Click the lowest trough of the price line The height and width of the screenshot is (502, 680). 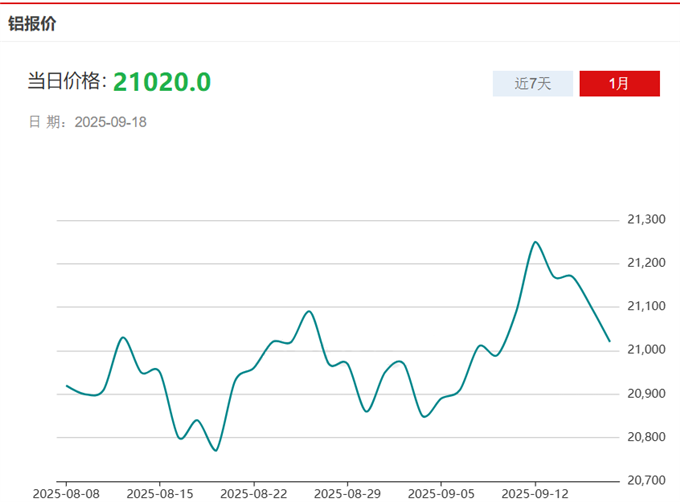pos(216,450)
